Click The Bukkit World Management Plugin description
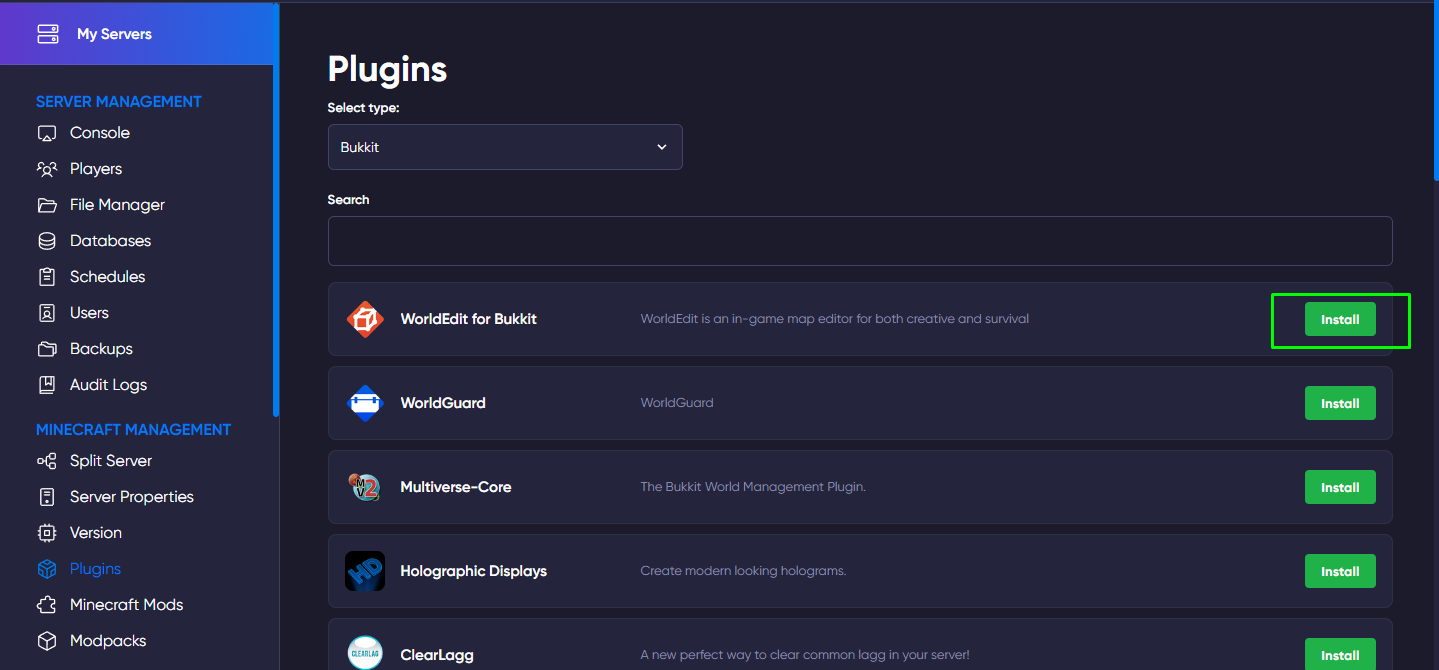The image size is (1439, 670). (753, 487)
